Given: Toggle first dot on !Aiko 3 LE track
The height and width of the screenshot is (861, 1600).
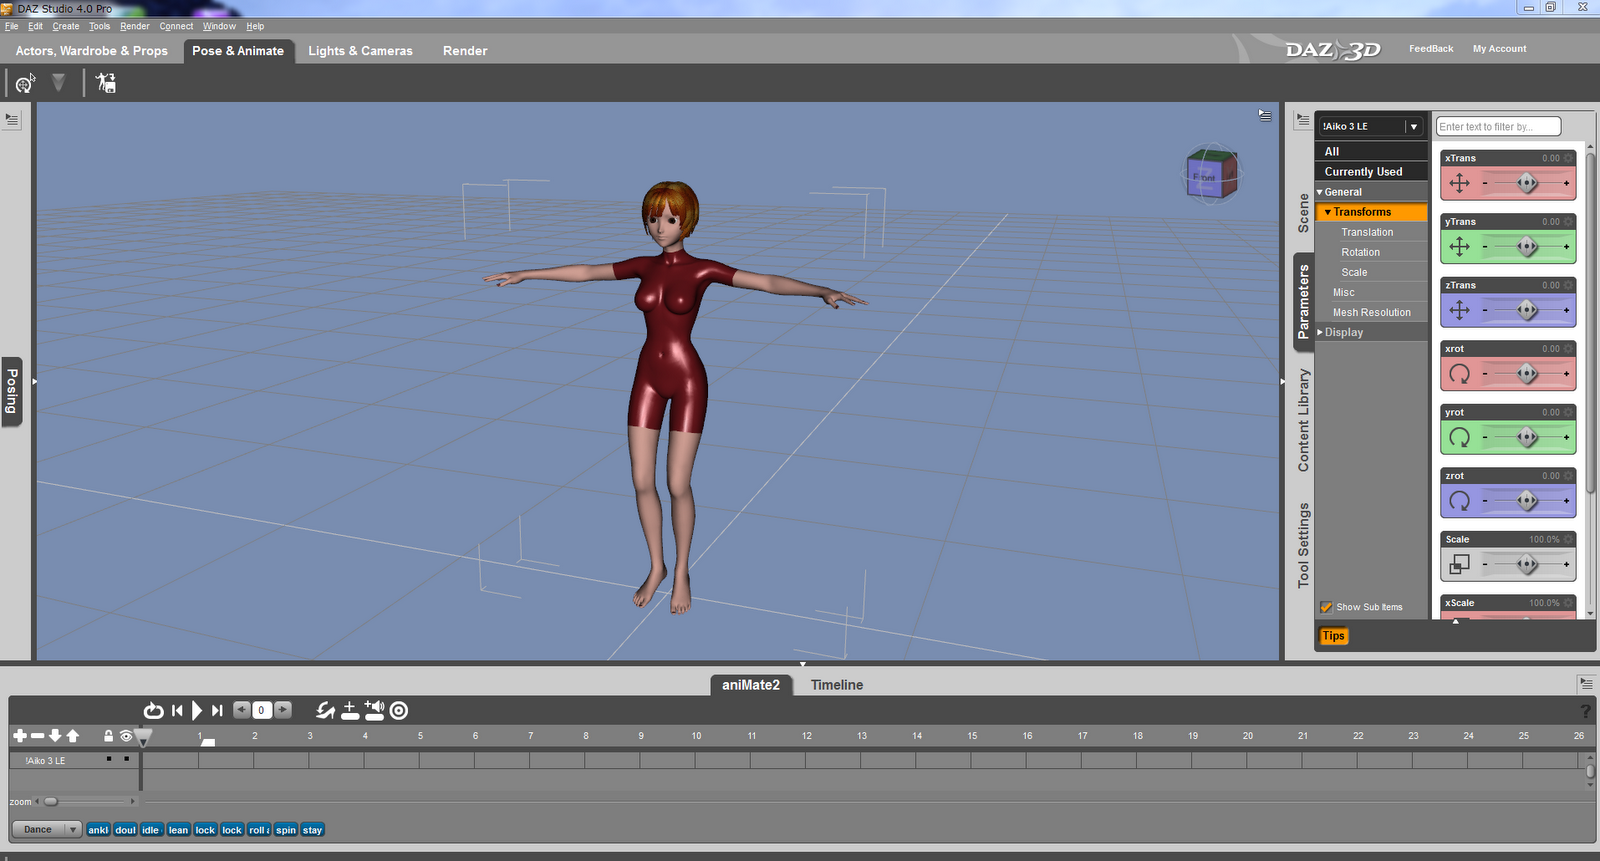Looking at the screenshot, I should [109, 759].
